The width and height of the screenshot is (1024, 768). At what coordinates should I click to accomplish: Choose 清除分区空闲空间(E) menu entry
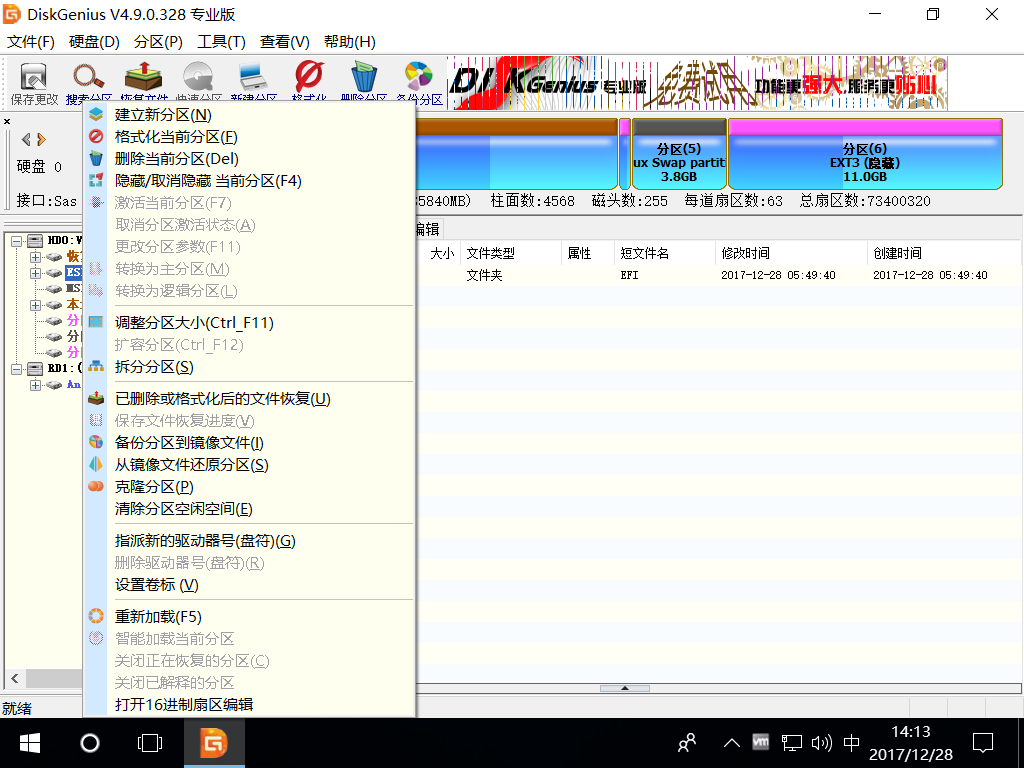249,509
